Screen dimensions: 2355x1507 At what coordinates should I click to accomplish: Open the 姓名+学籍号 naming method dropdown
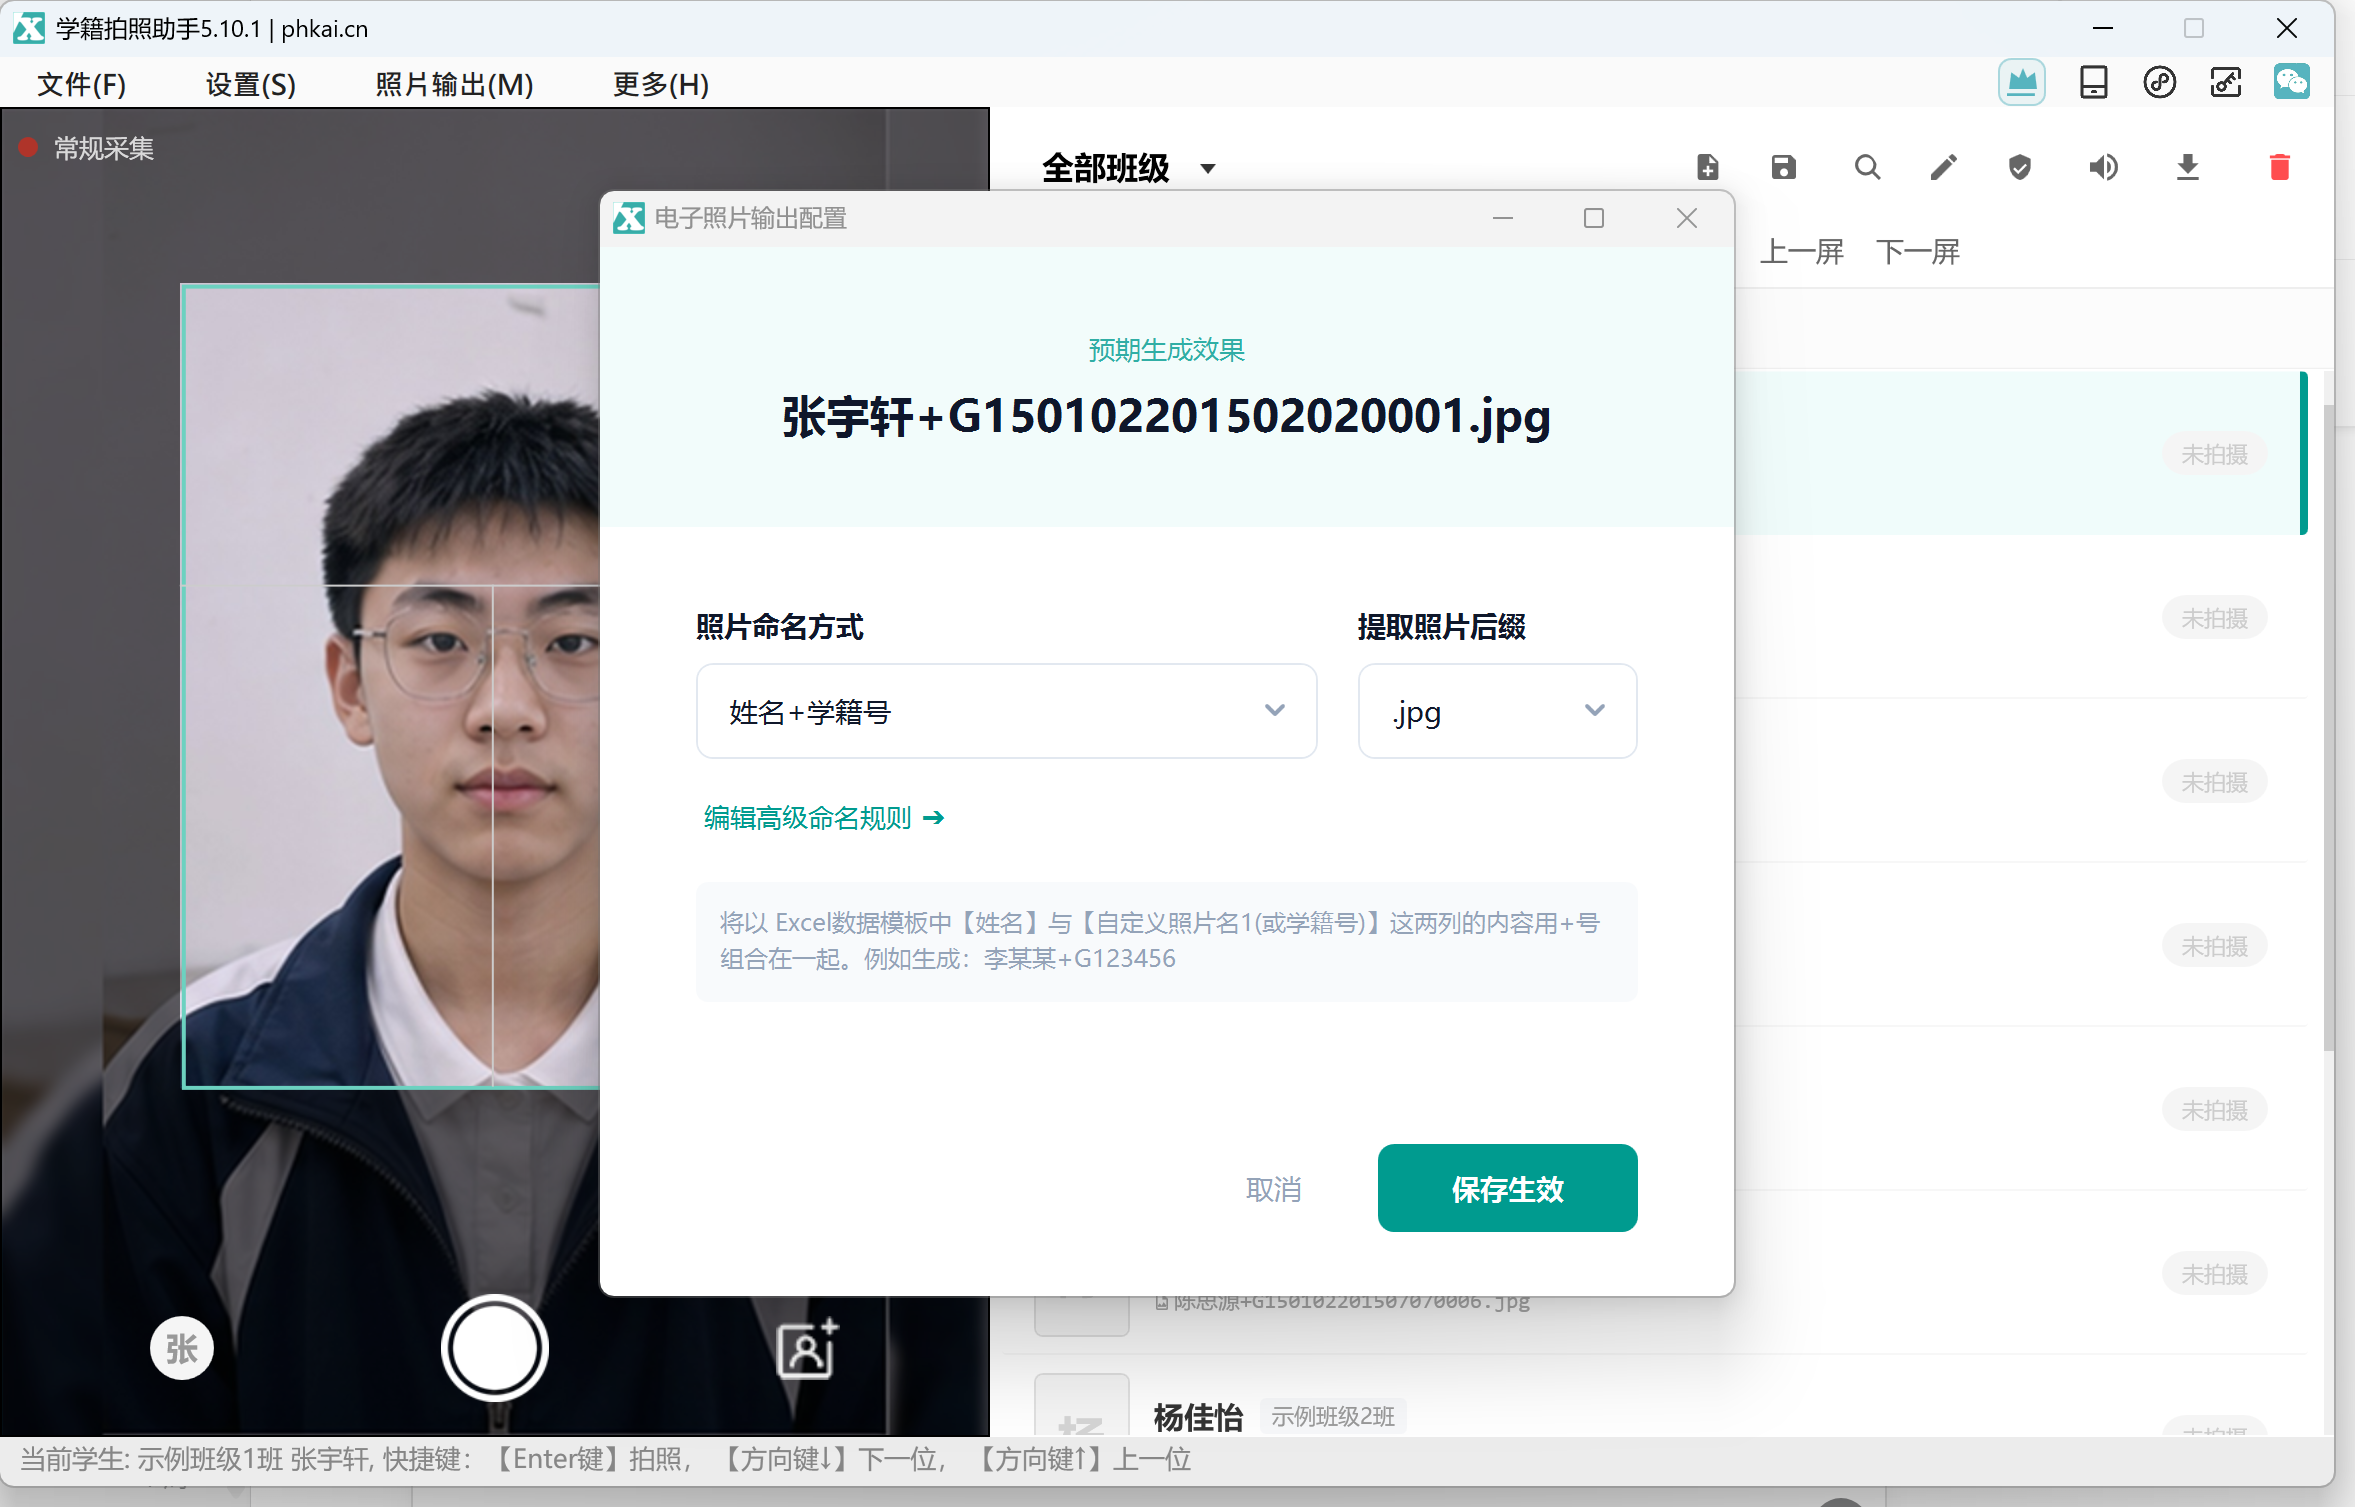click(x=1006, y=711)
